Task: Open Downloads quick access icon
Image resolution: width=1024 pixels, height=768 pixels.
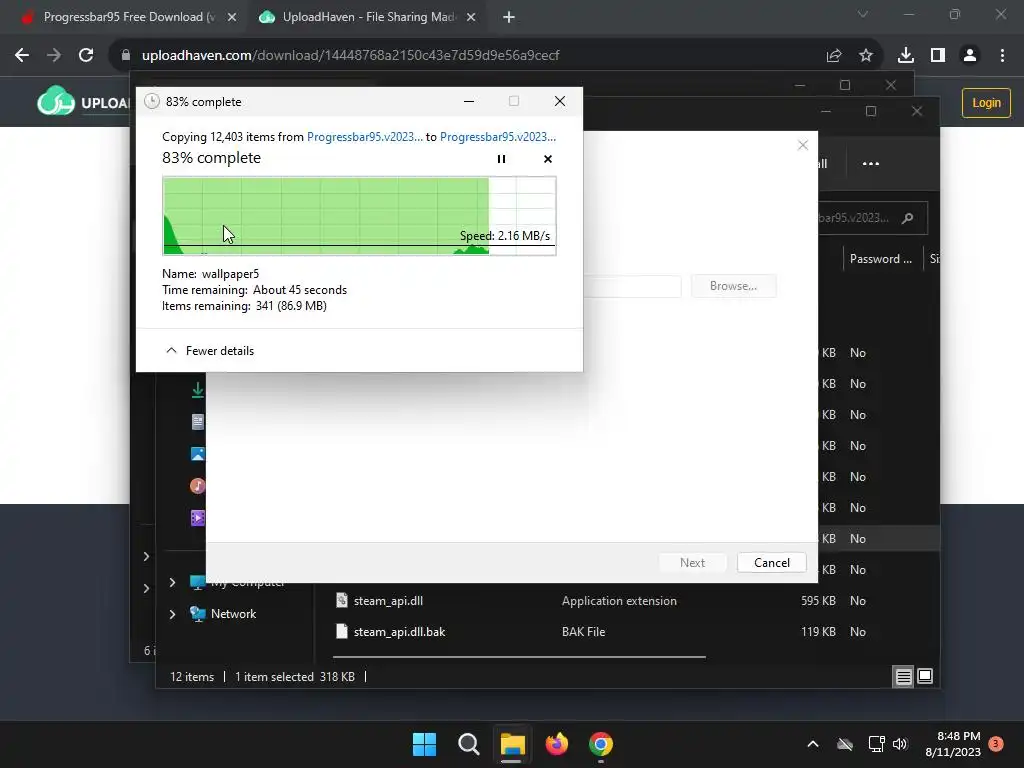Action: click(197, 390)
